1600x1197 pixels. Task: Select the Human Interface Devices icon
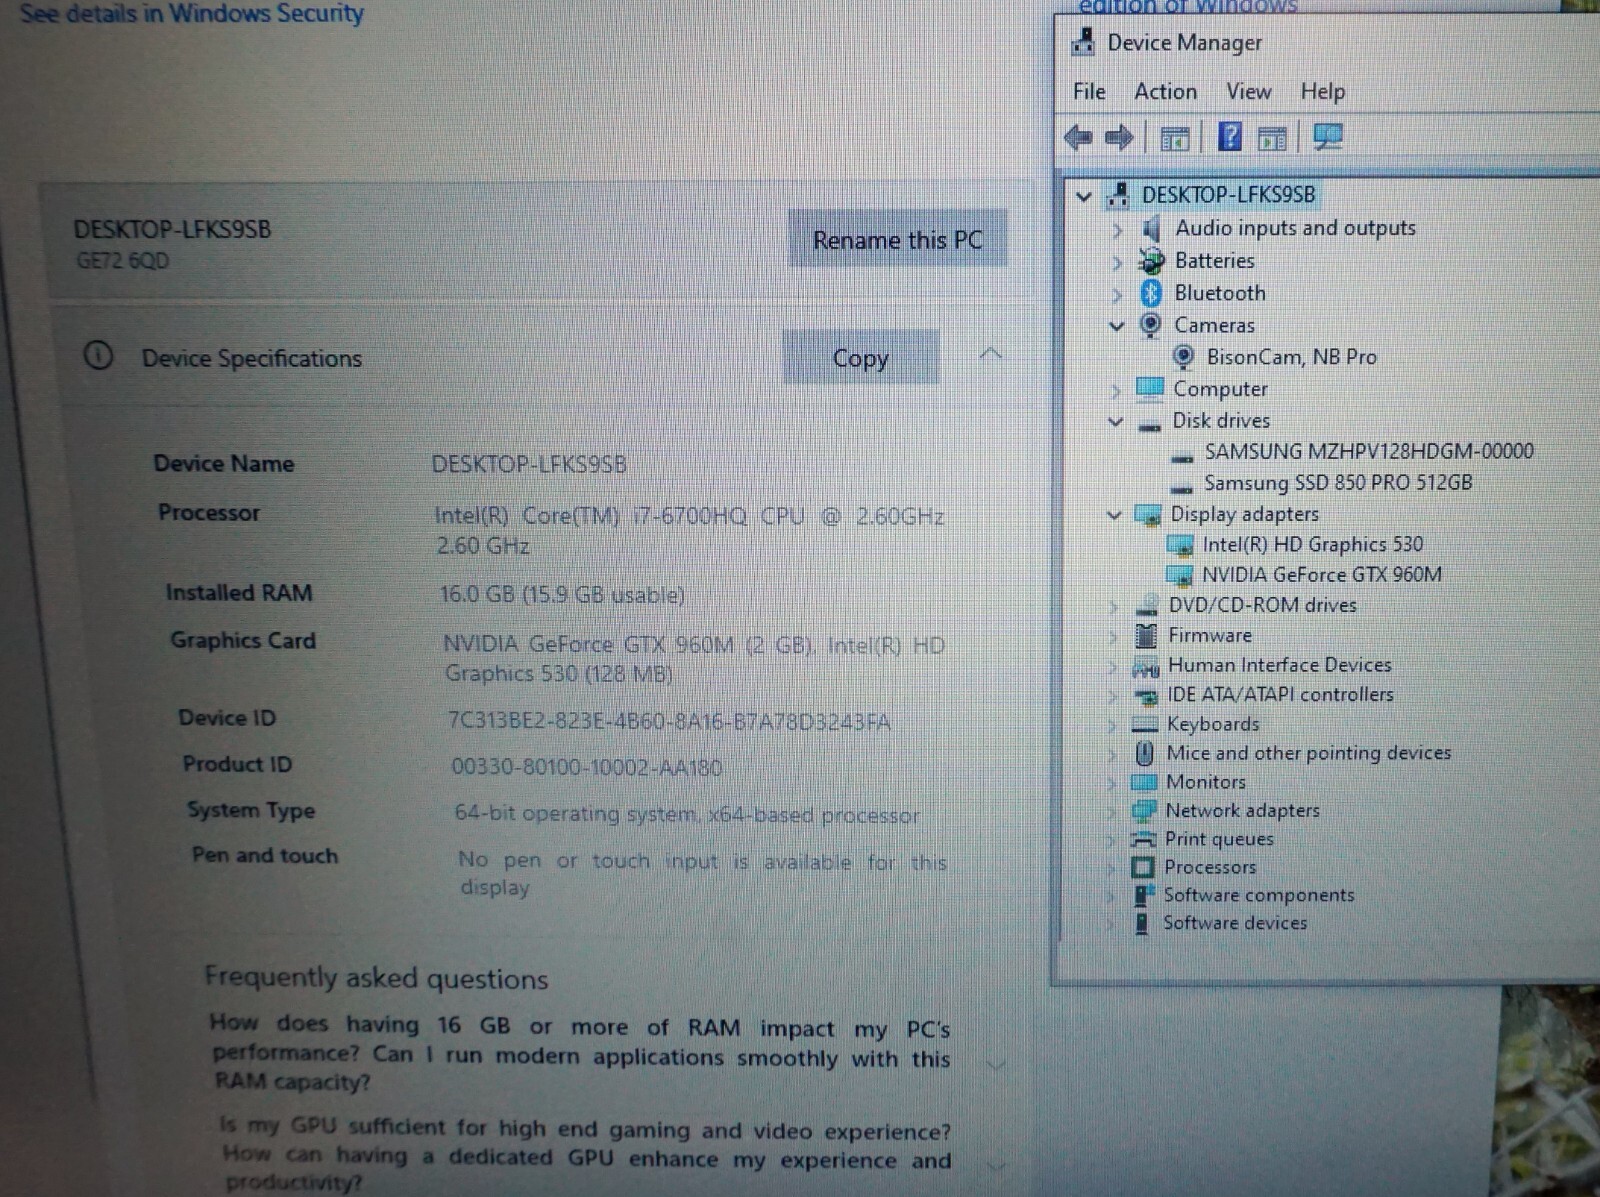tap(1145, 667)
